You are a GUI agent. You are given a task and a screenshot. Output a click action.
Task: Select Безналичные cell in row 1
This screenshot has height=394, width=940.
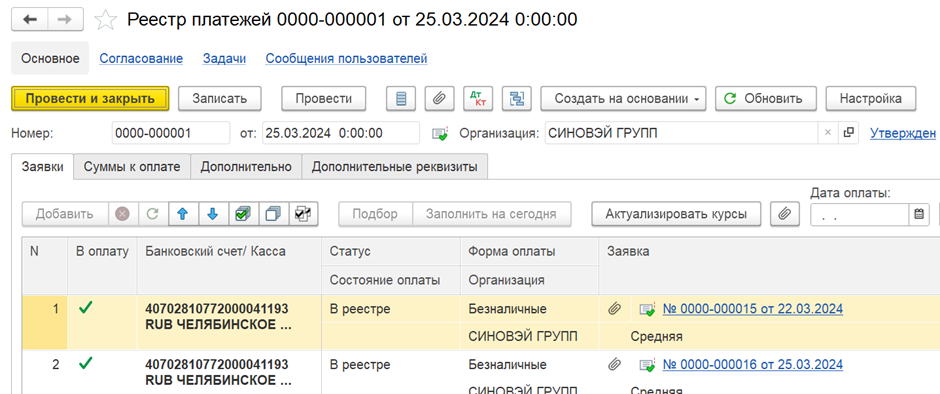529,309
